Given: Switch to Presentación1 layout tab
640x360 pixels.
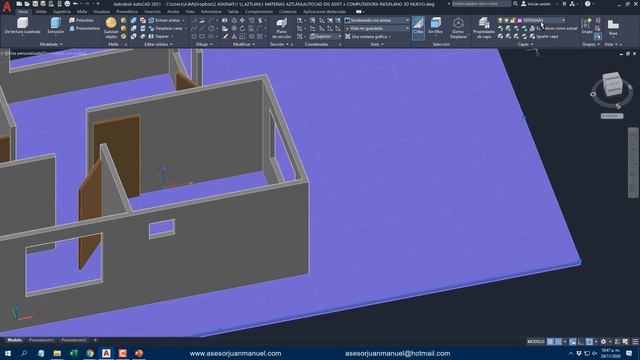Looking at the screenshot, I should (41, 340).
